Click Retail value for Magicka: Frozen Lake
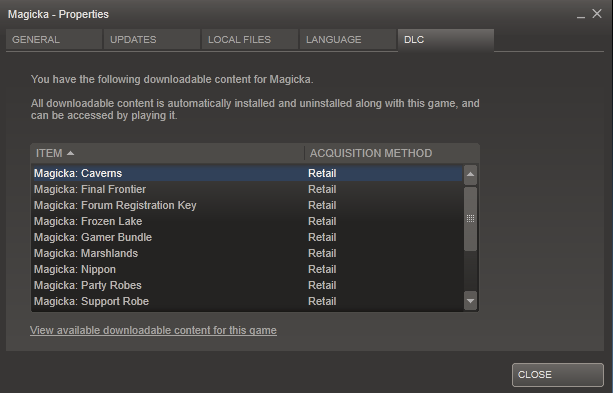 pyautogui.click(x=322, y=221)
